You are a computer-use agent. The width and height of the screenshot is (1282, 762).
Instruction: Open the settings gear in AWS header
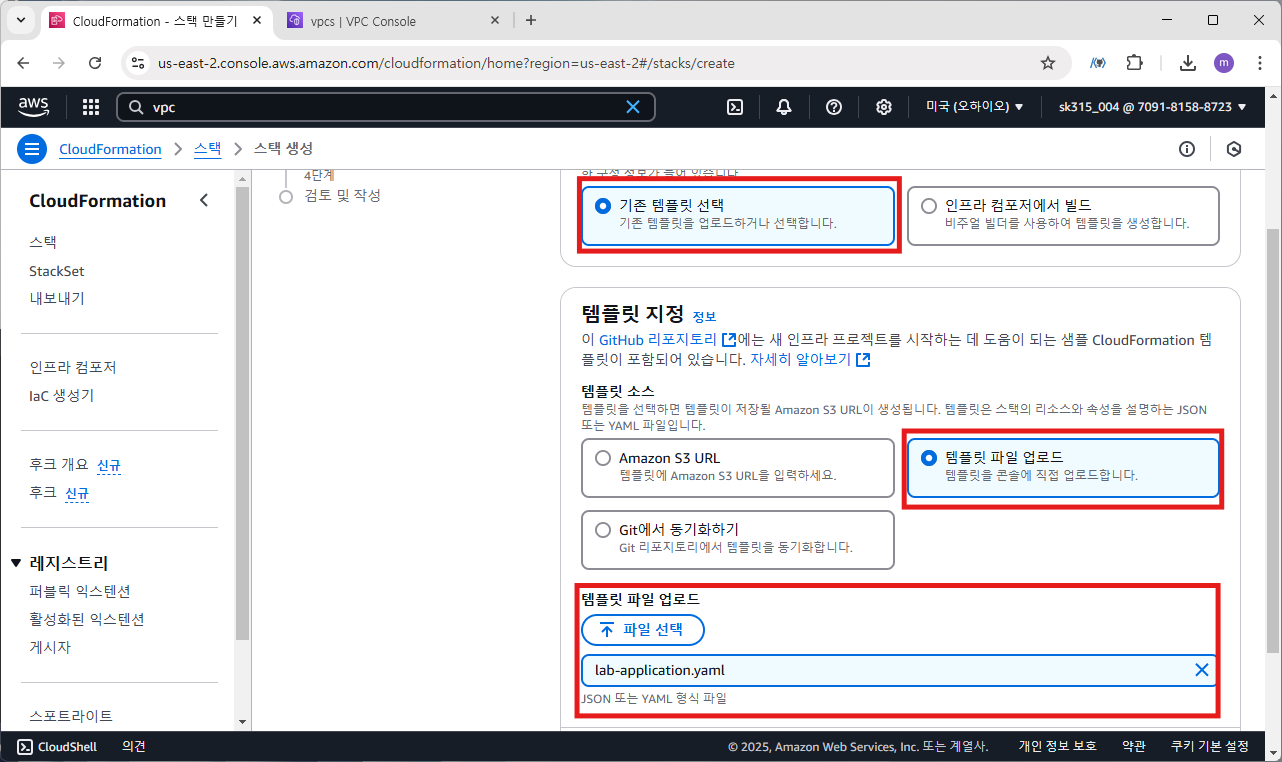(x=884, y=107)
